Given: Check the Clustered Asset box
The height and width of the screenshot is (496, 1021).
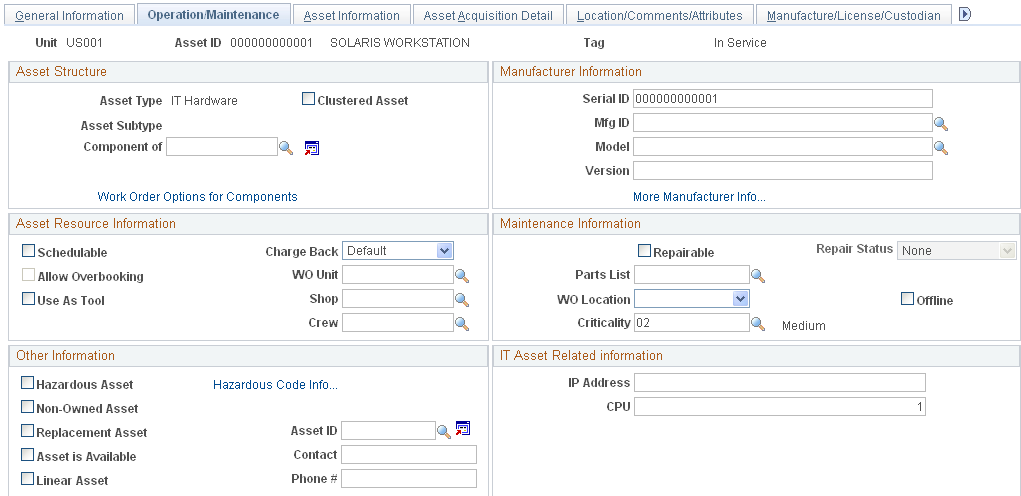Looking at the screenshot, I should click(308, 99).
